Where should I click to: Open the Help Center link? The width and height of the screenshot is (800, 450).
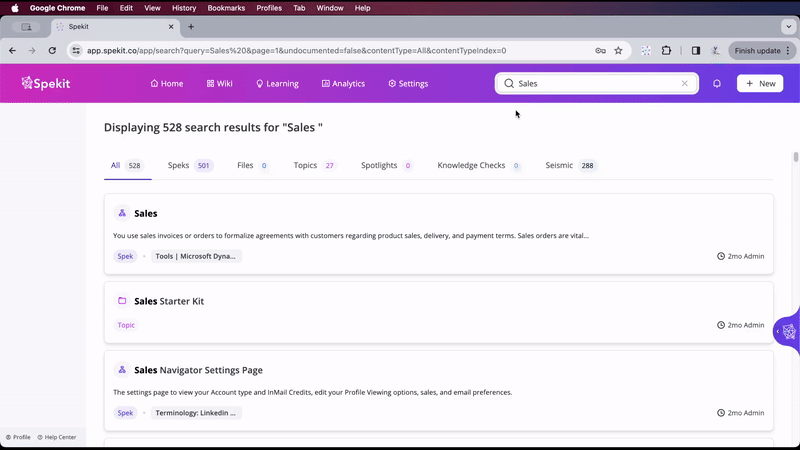pos(57,437)
